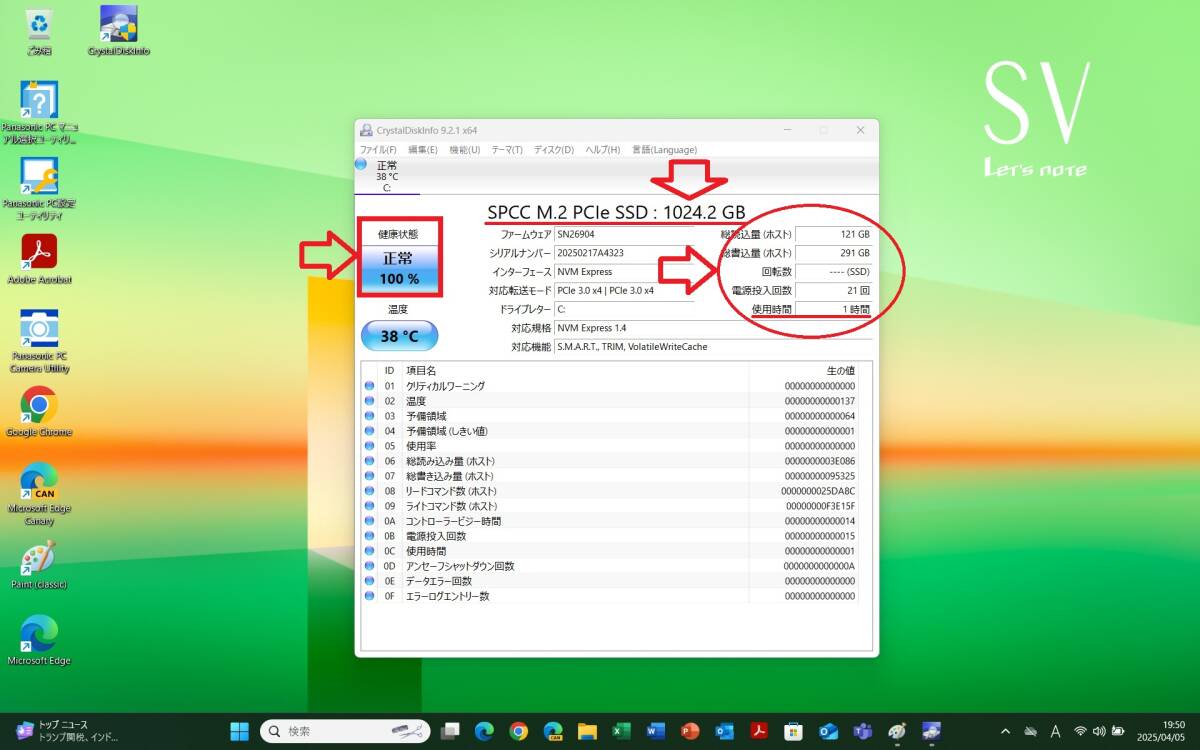Image resolution: width=1200 pixels, height=750 pixels.
Task: Click the total host reads value 121 GB
Action: pos(834,234)
